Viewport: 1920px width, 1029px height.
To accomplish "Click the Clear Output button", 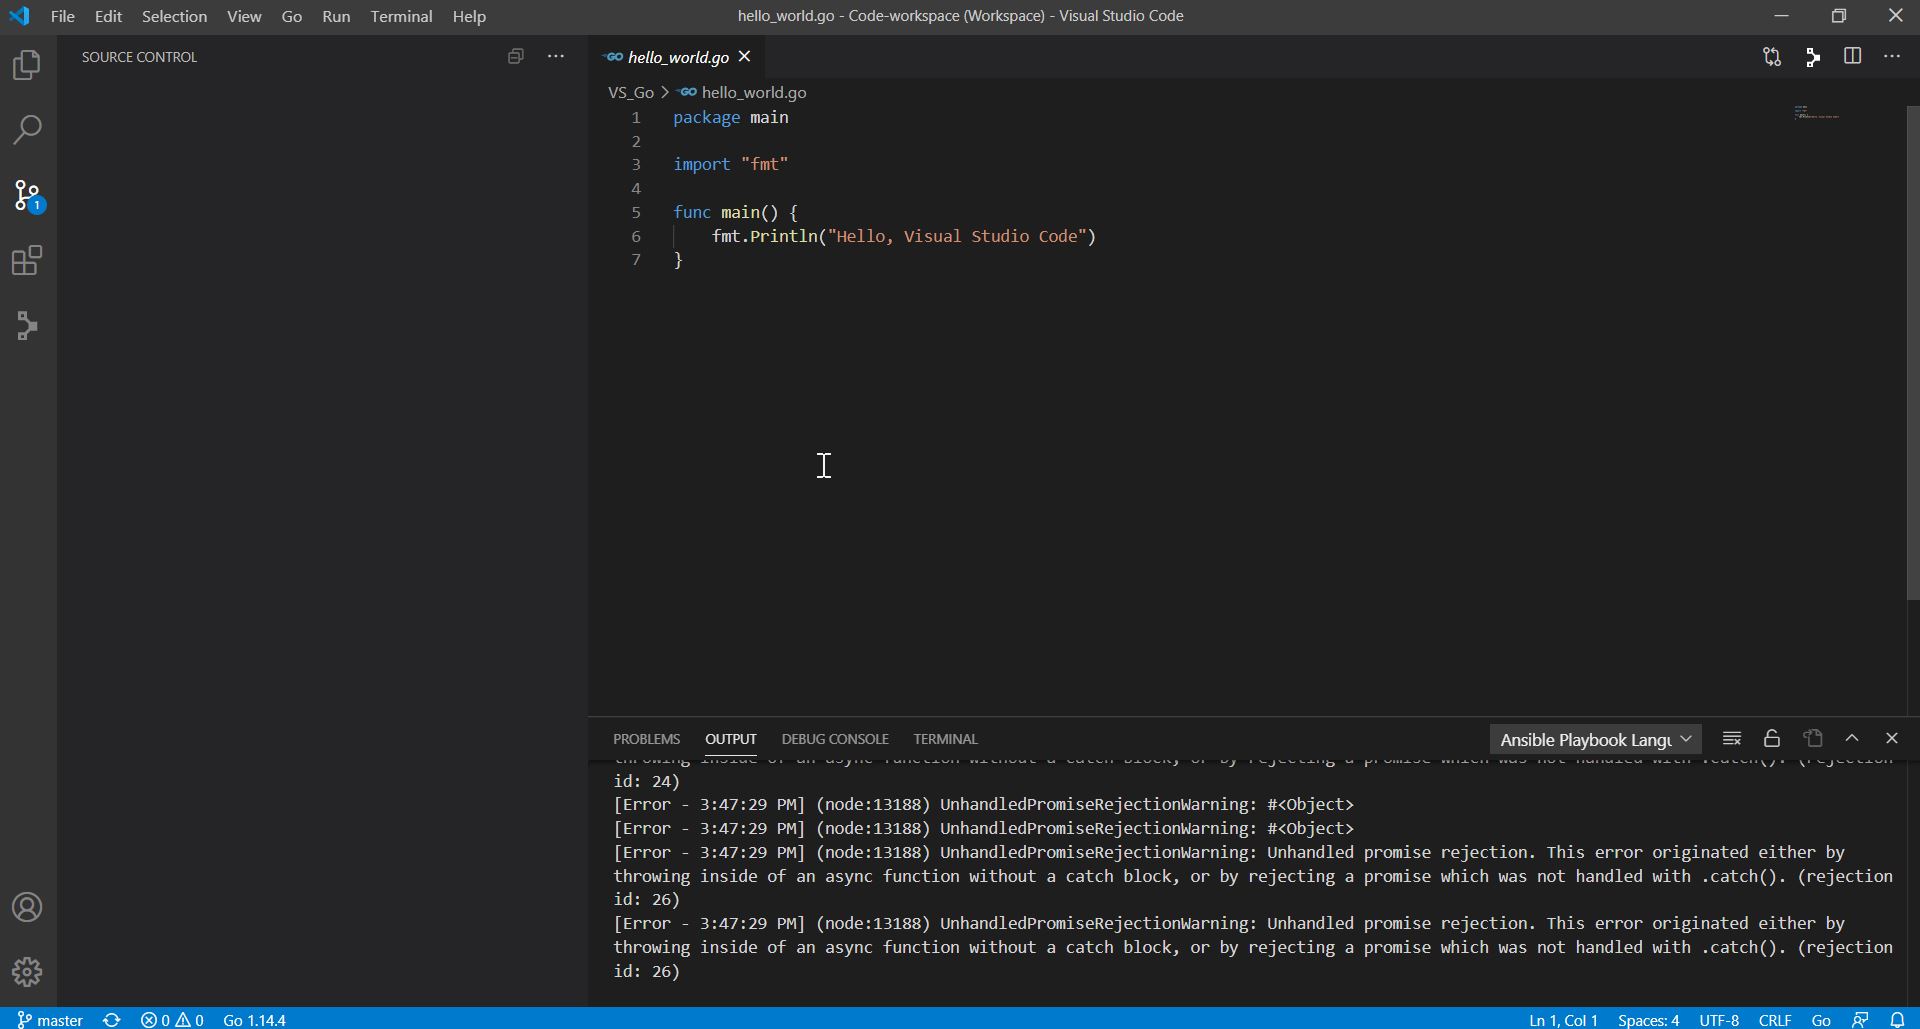I will click(1731, 738).
